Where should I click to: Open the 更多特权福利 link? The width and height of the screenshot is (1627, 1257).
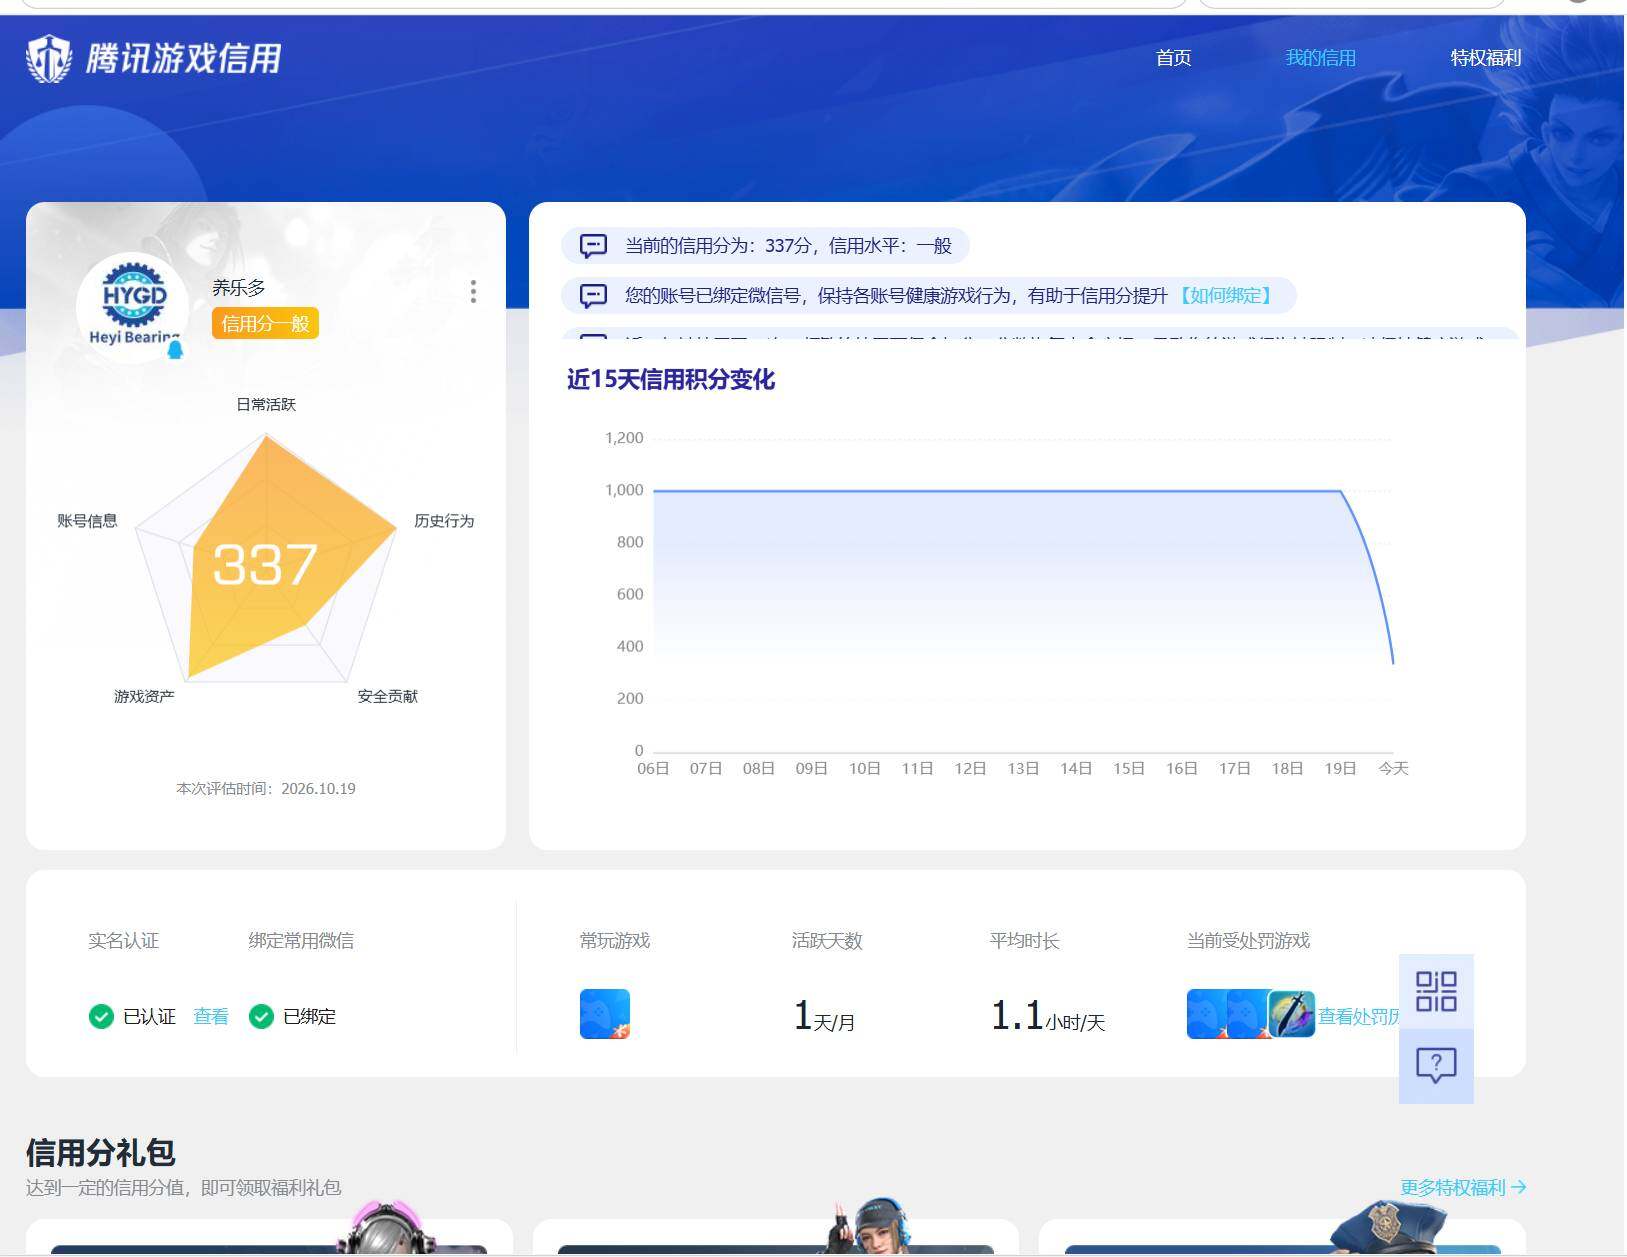(x=1463, y=1187)
